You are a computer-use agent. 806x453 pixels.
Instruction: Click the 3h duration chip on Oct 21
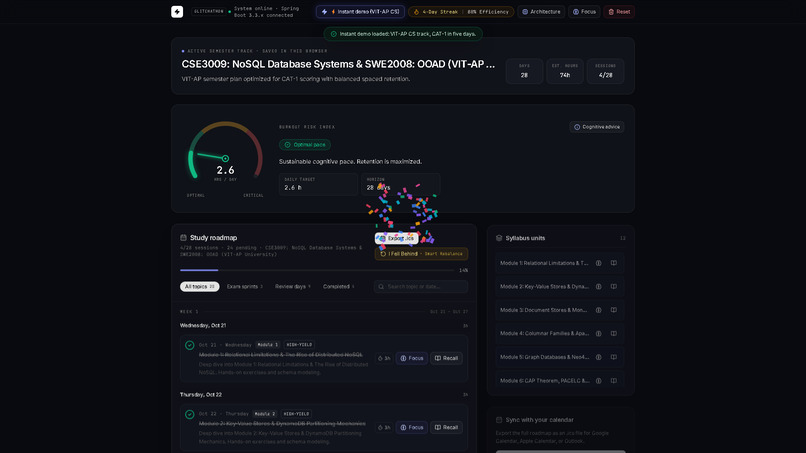click(x=384, y=358)
